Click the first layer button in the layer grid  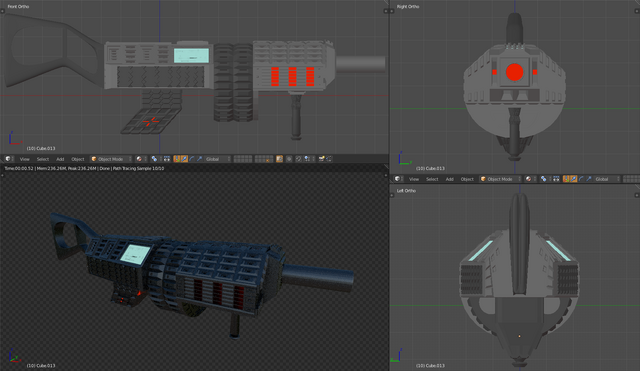coord(236,157)
